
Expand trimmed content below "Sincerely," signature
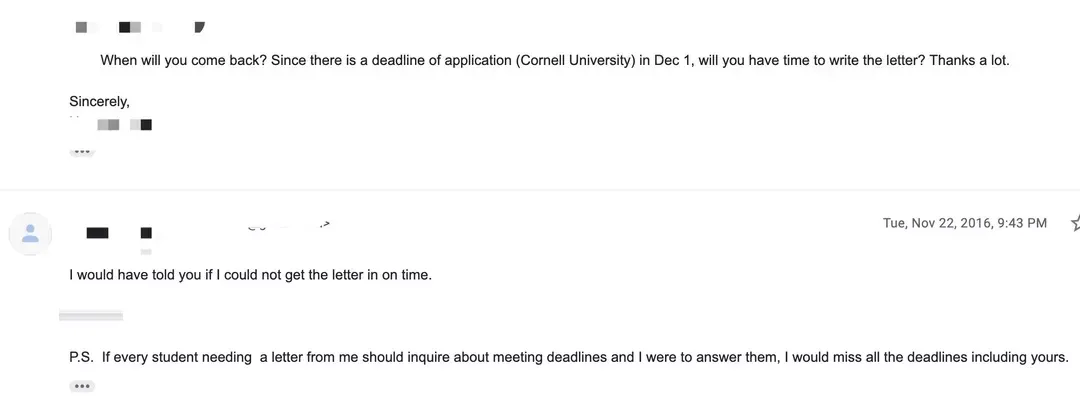[82, 152]
